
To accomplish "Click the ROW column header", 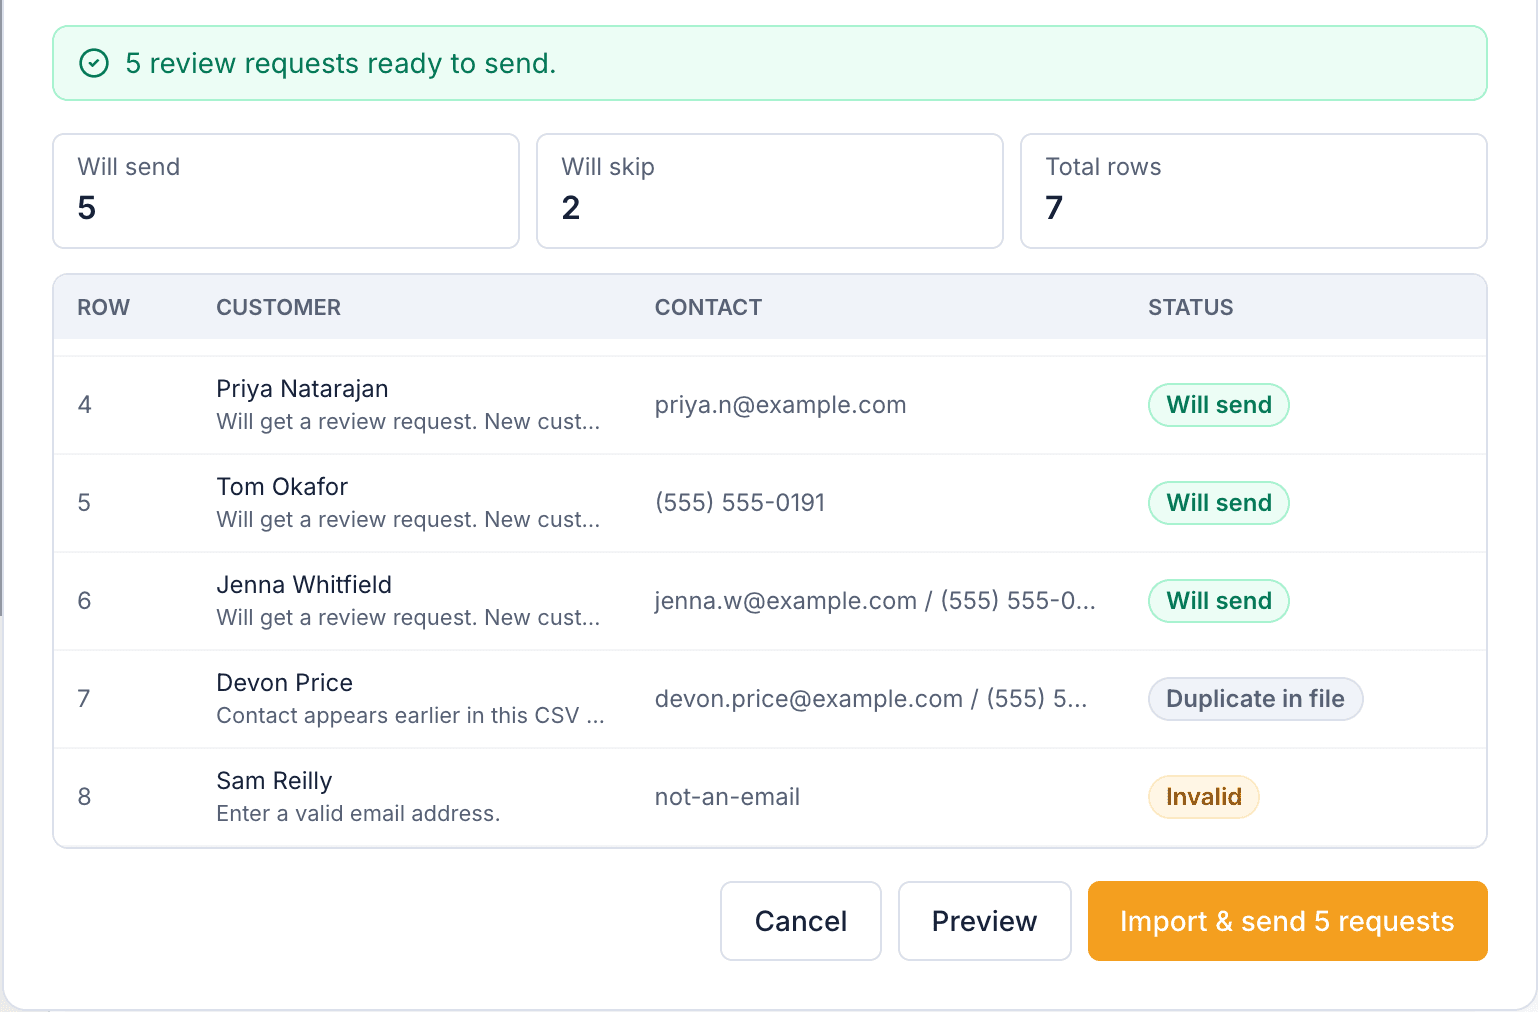I will point(104,307).
